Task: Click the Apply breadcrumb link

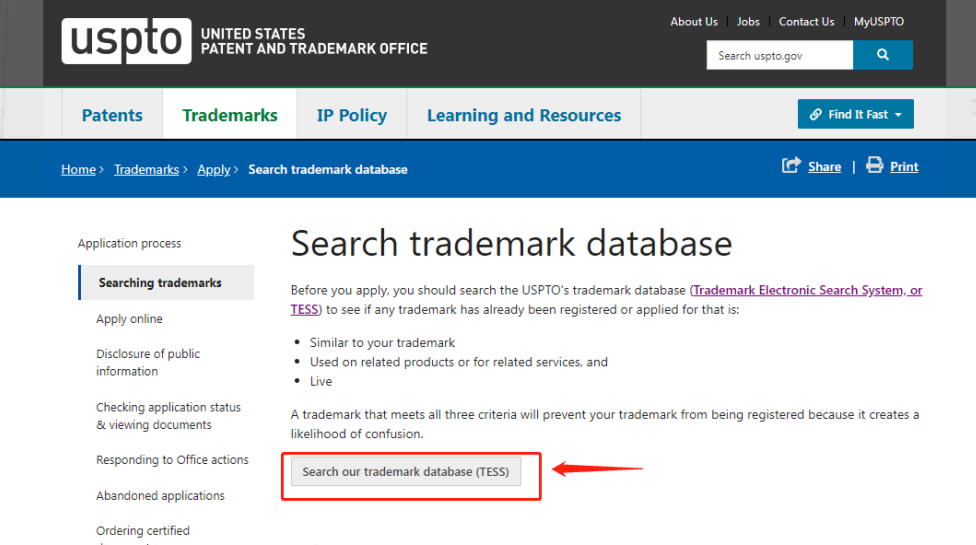Action: (x=214, y=169)
